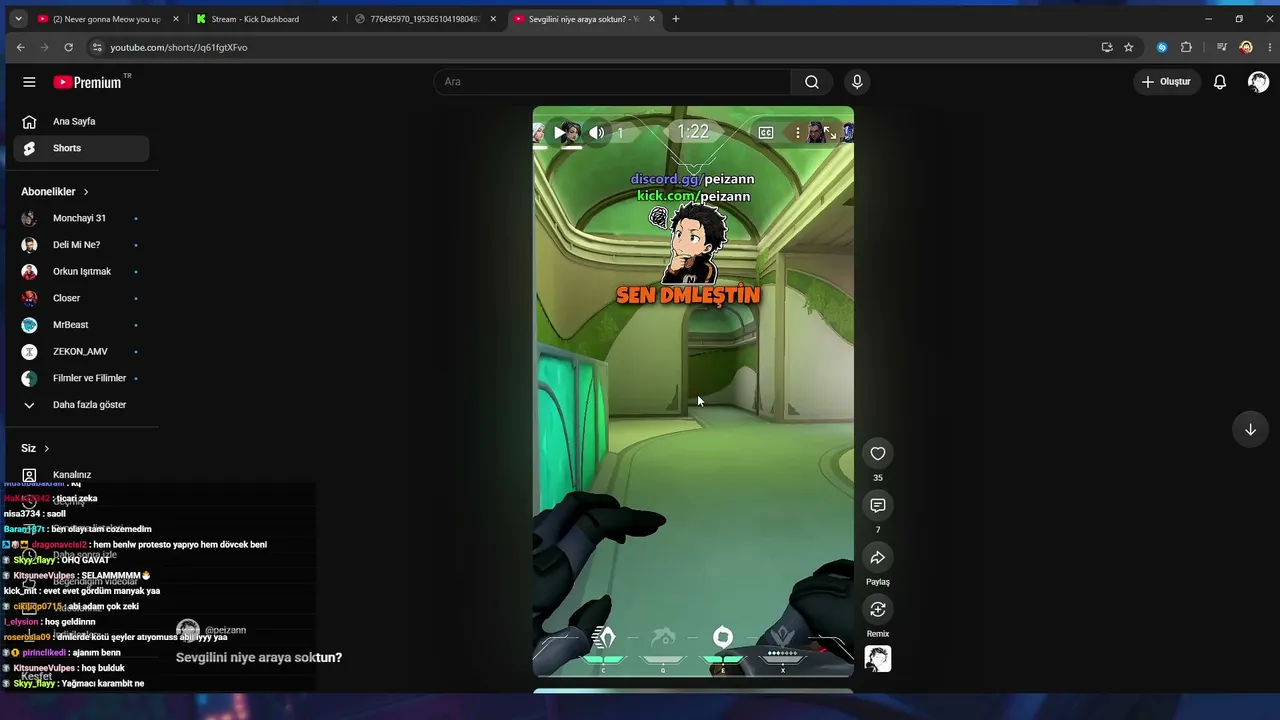
Task: Open the Filmler ve Filimler channel
Action: coord(81,378)
